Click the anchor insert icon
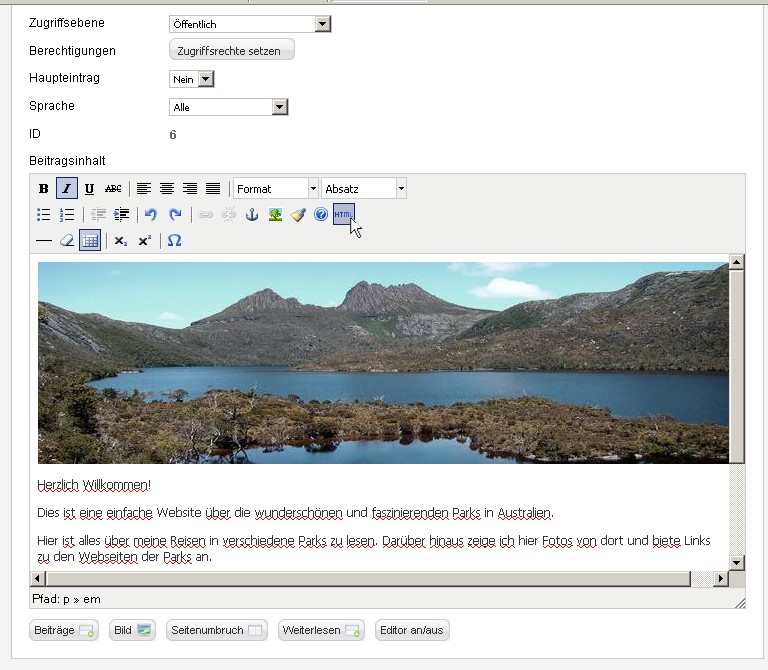 [252, 214]
